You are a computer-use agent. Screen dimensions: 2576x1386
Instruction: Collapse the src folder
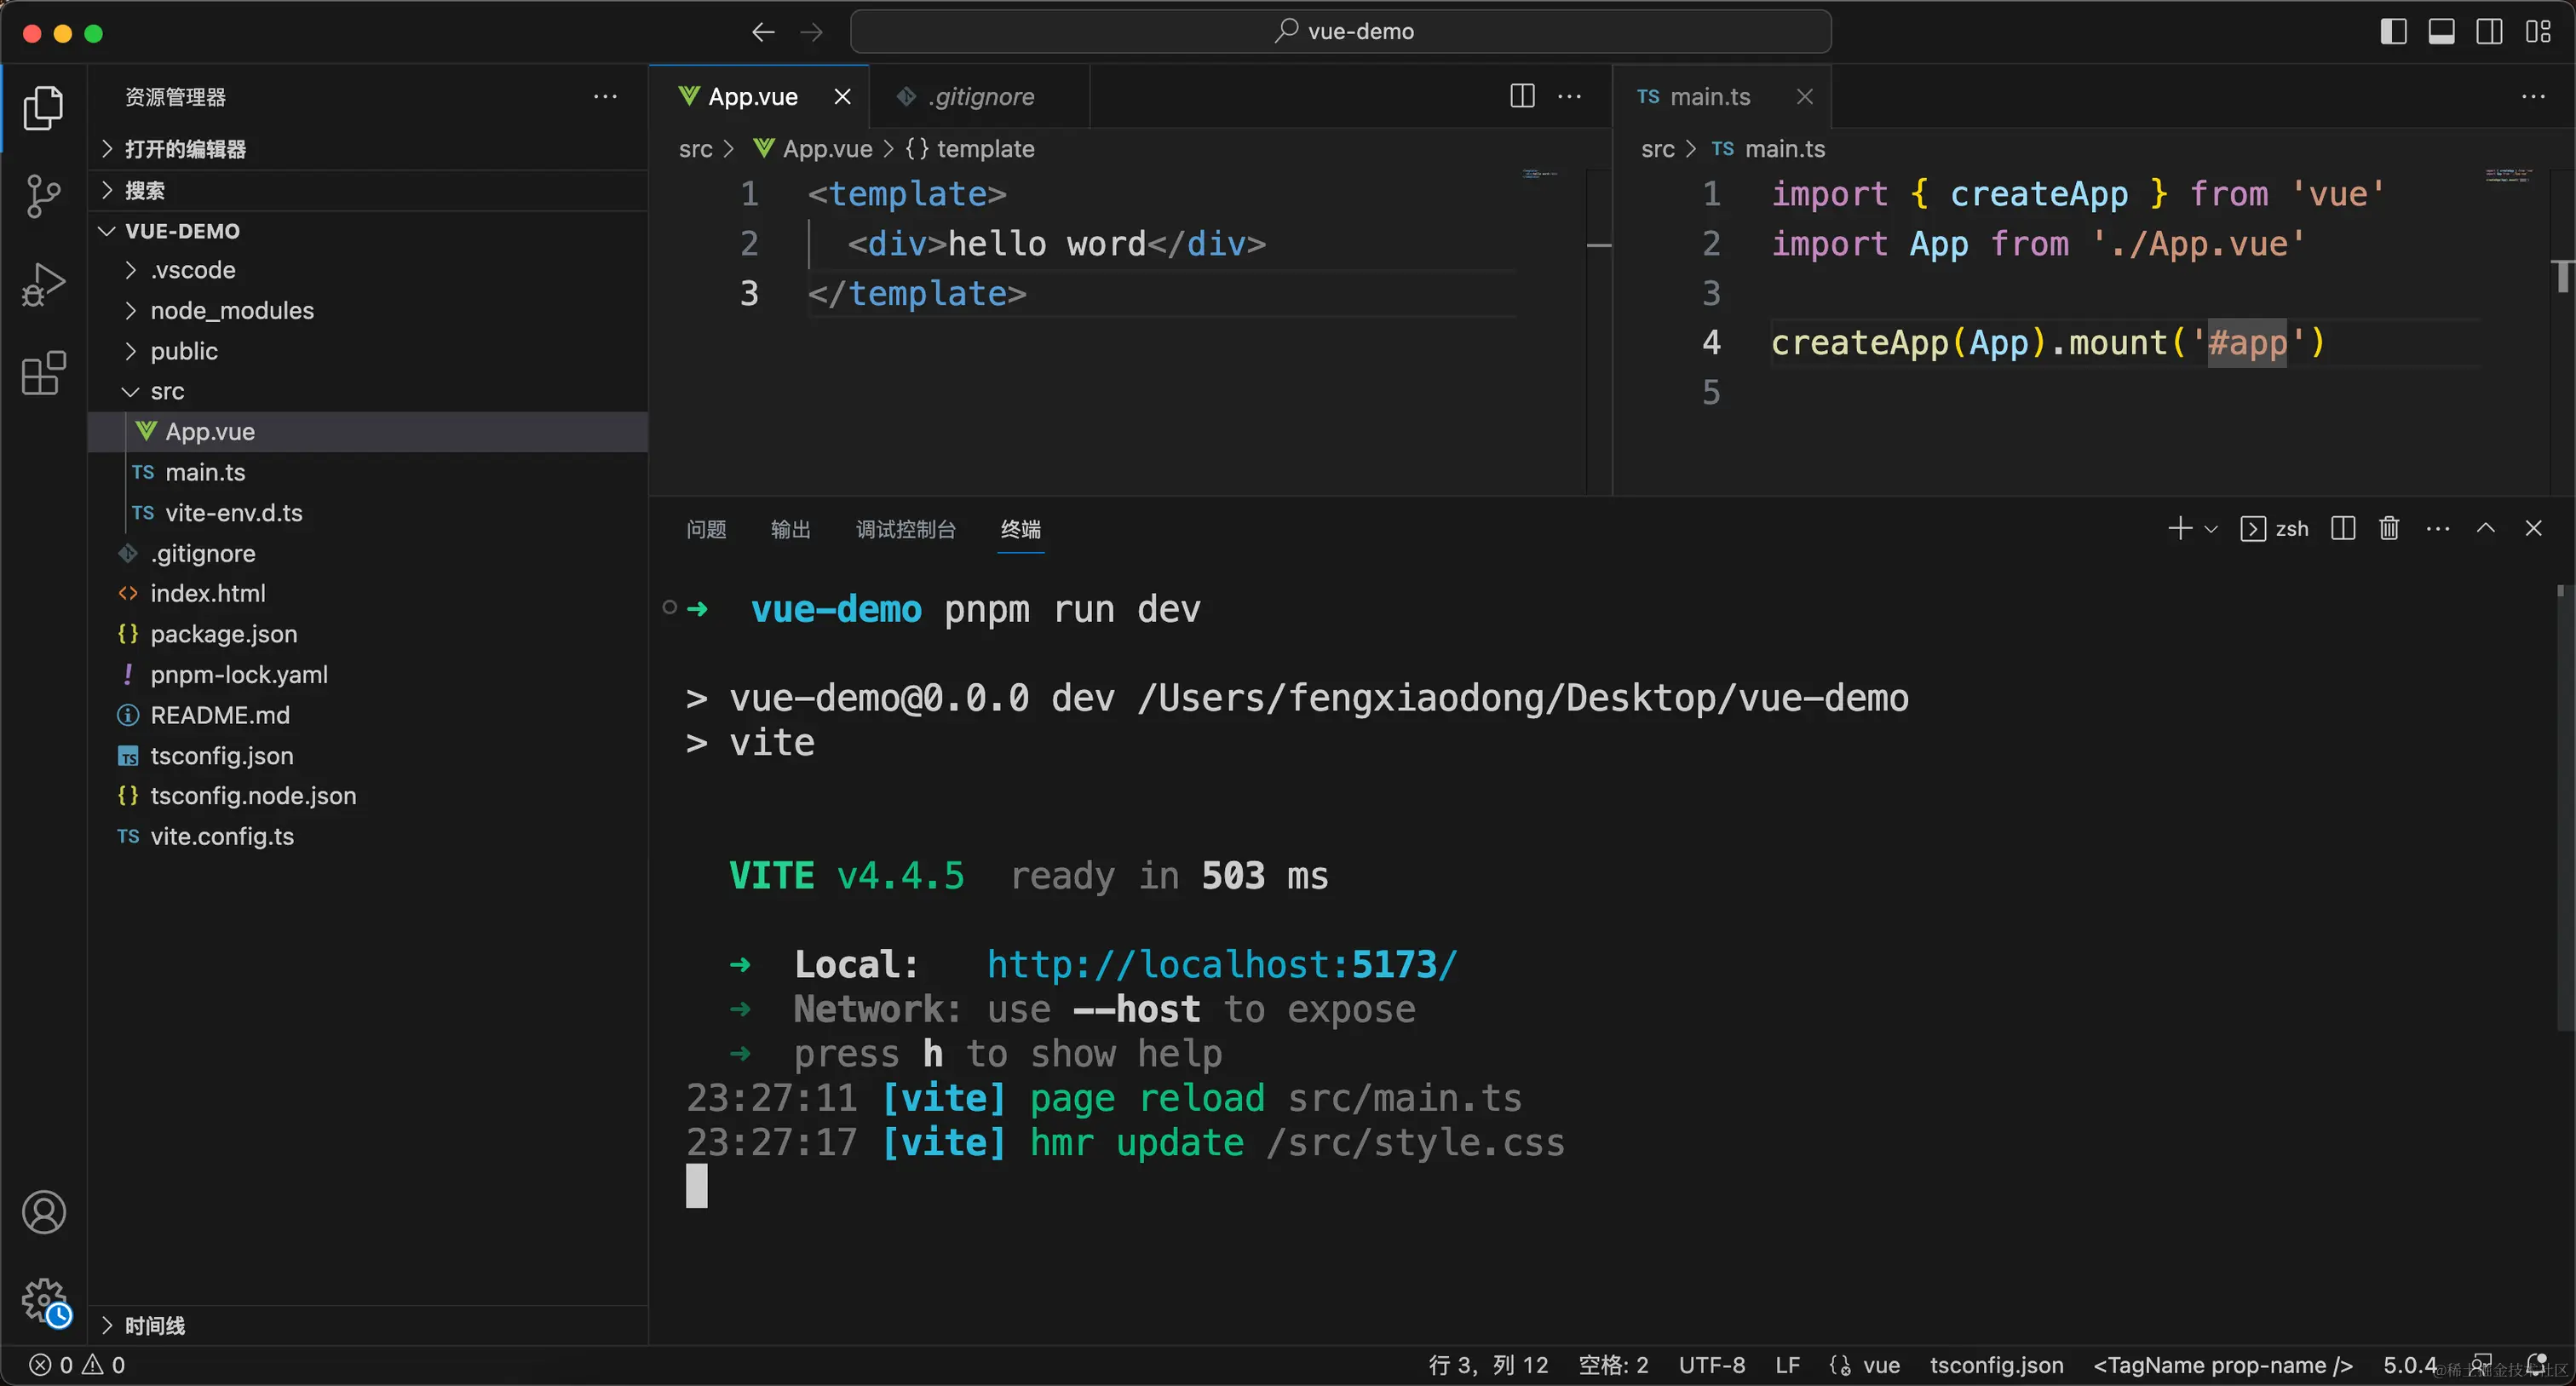point(368,391)
